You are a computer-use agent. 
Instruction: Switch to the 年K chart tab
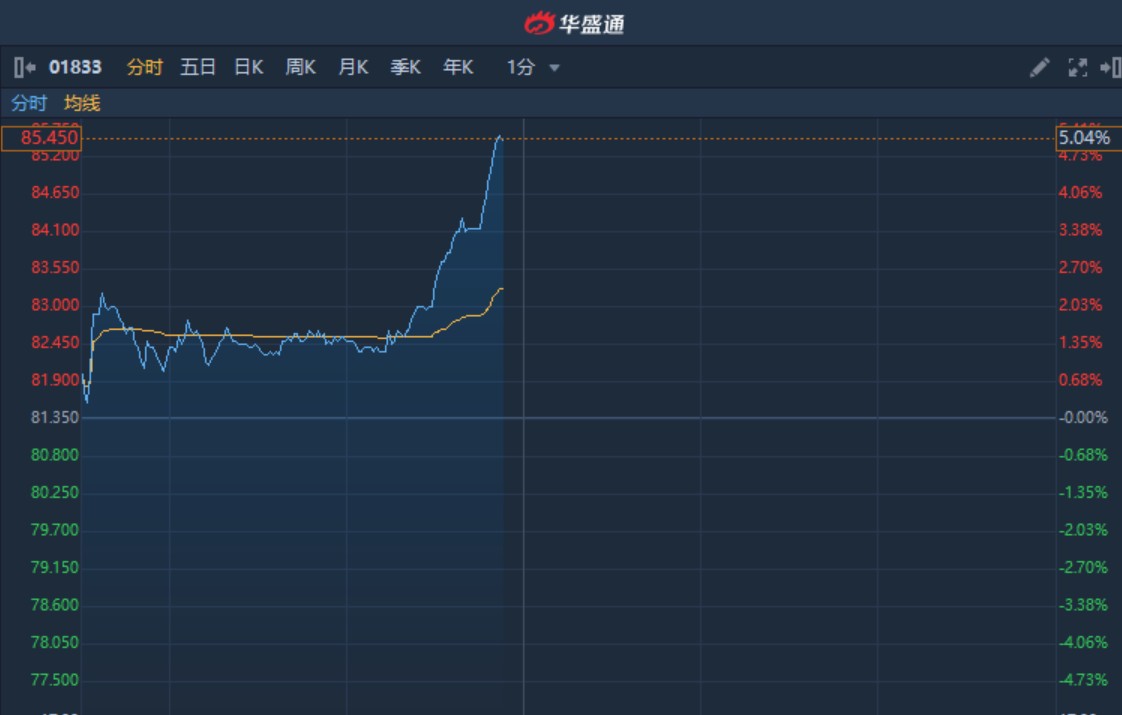pyautogui.click(x=458, y=67)
